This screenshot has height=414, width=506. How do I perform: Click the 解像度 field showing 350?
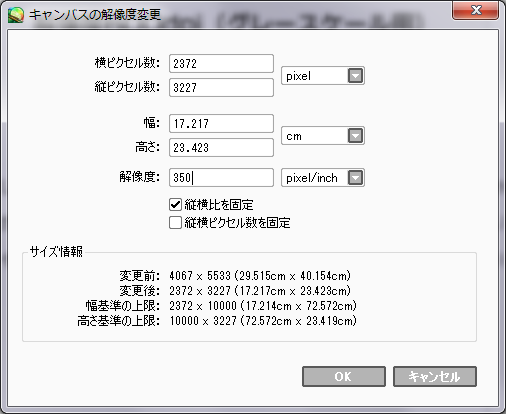pos(221,178)
